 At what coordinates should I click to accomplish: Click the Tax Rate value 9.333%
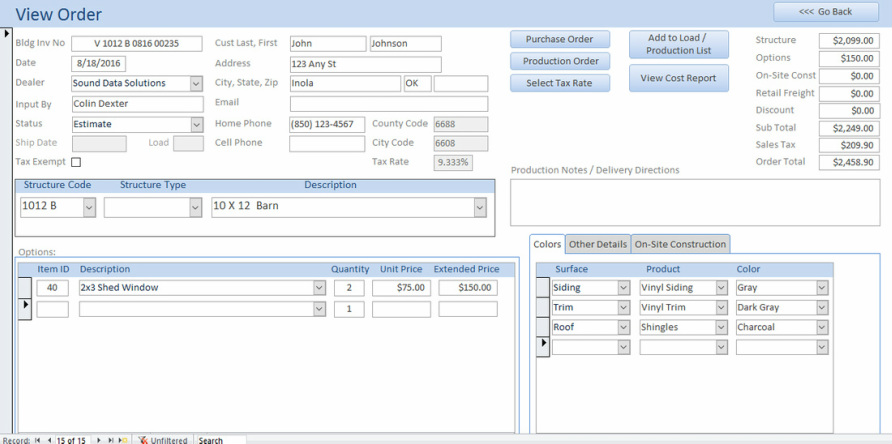click(x=453, y=162)
